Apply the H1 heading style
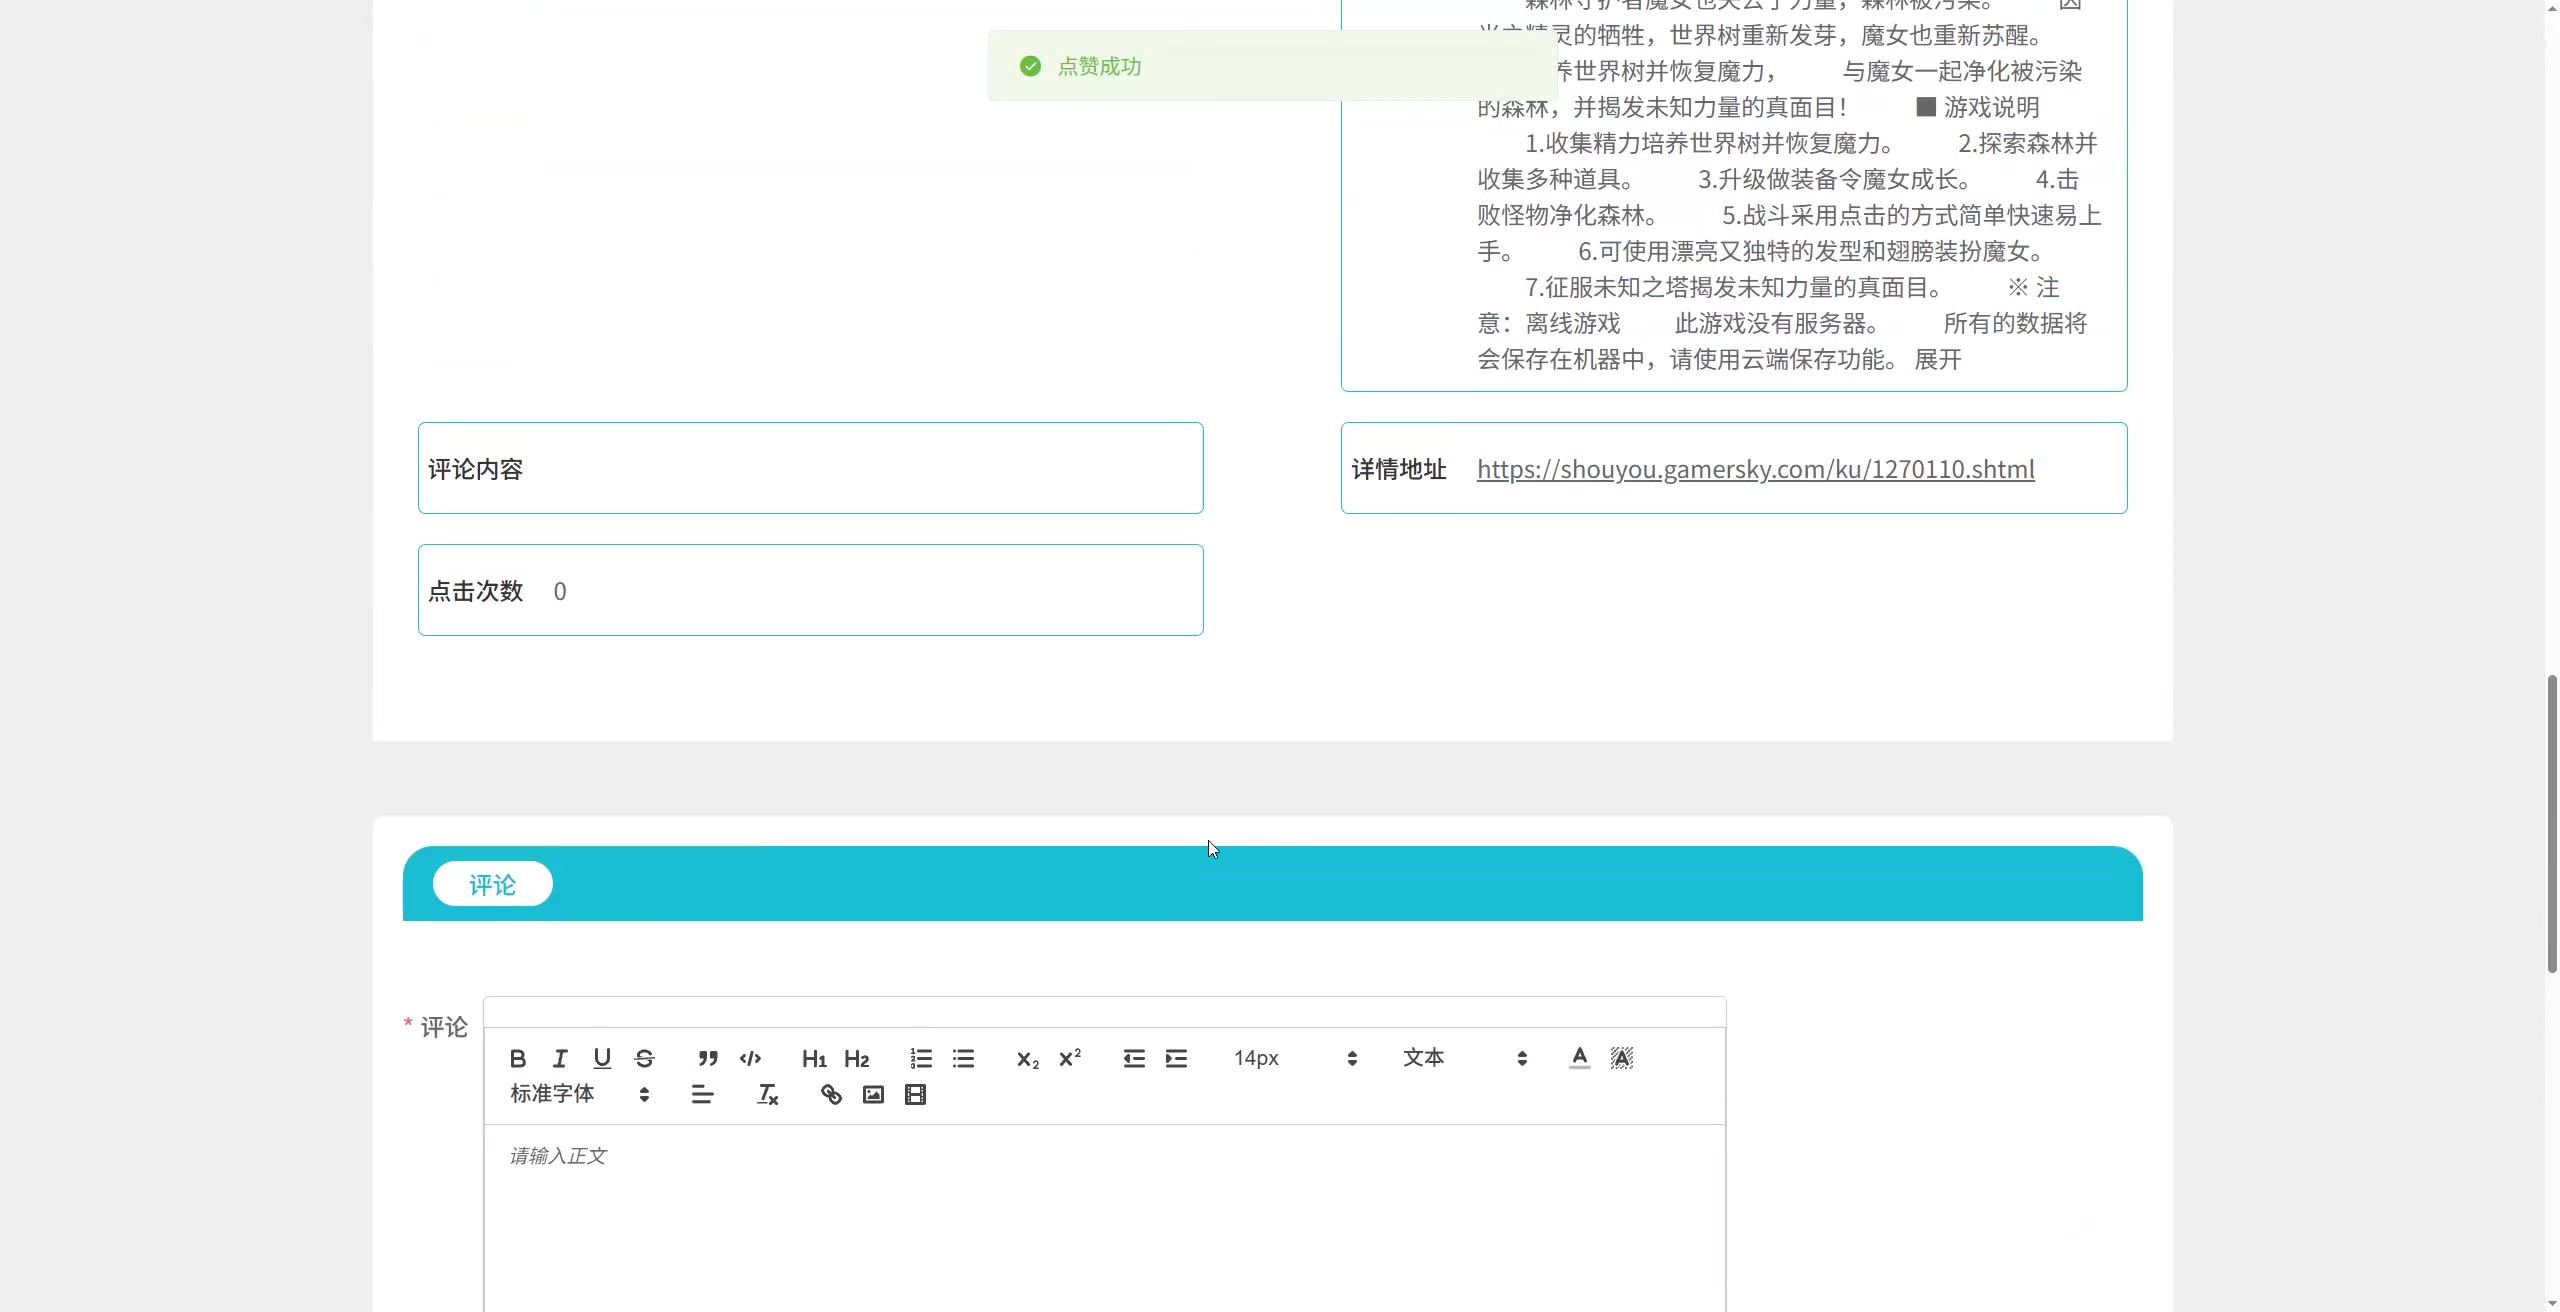2560x1312 pixels. [814, 1058]
